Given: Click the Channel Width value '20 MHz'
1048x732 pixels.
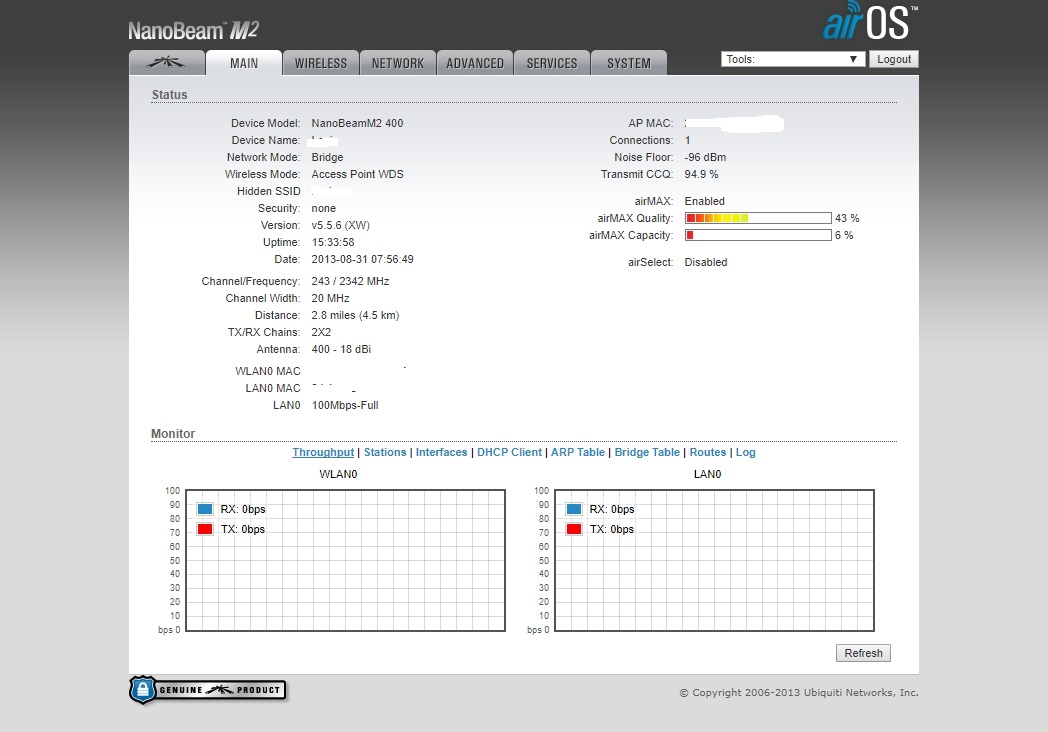Looking at the screenshot, I should pos(330,298).
